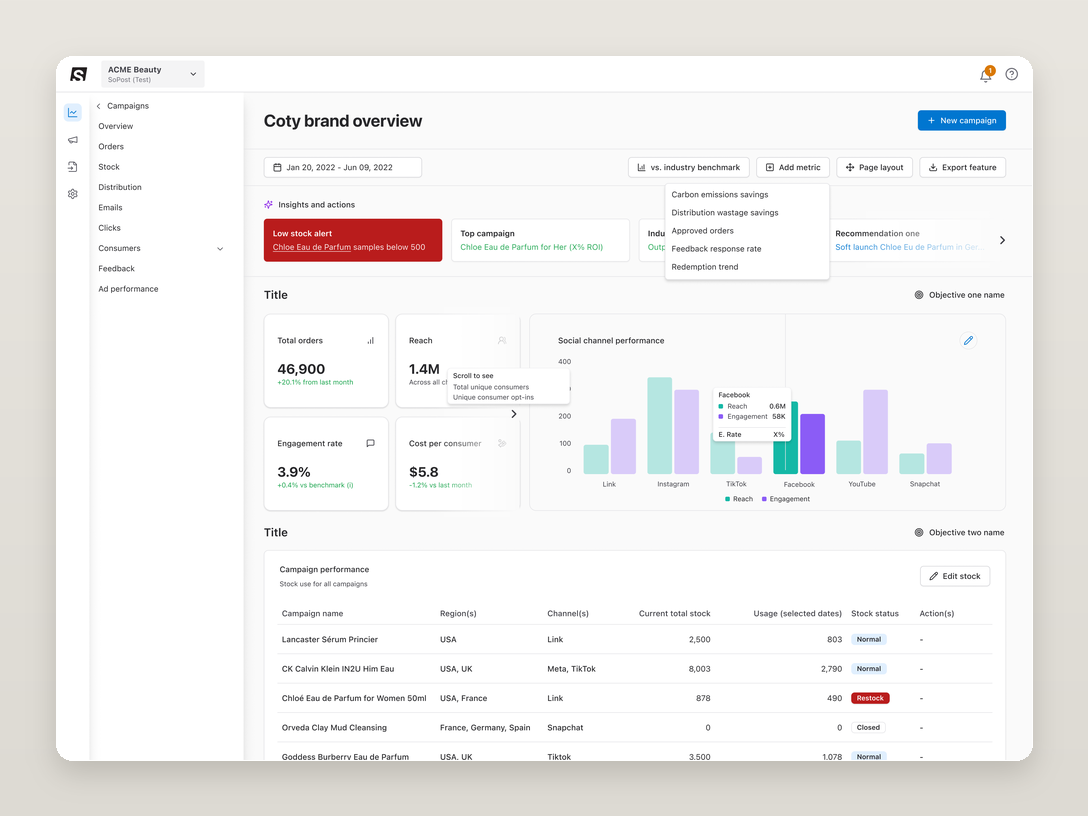The height and width of the screenshot is (816, 1088).
Task: Click the Export feature button
Action: click(962, 167)
